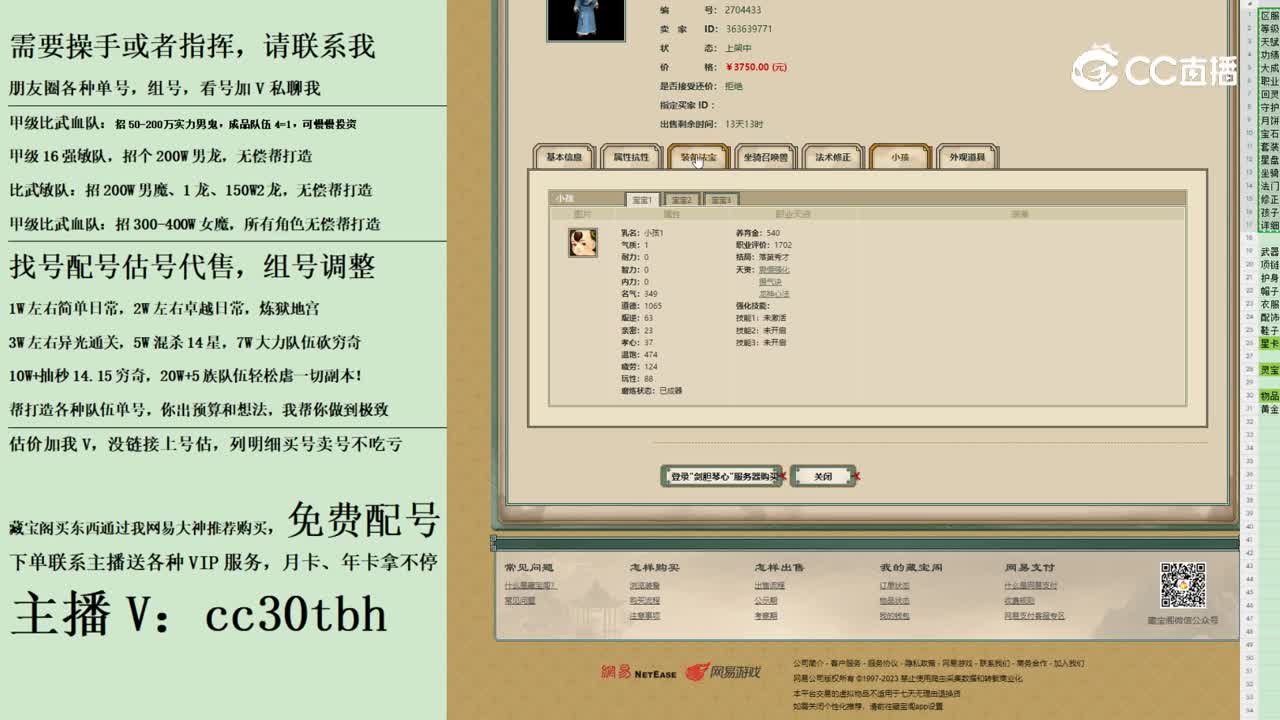Open 出售流程 link under 怎样出售
This screenshot has width=1280, height=720.
(x=769, y=585)
